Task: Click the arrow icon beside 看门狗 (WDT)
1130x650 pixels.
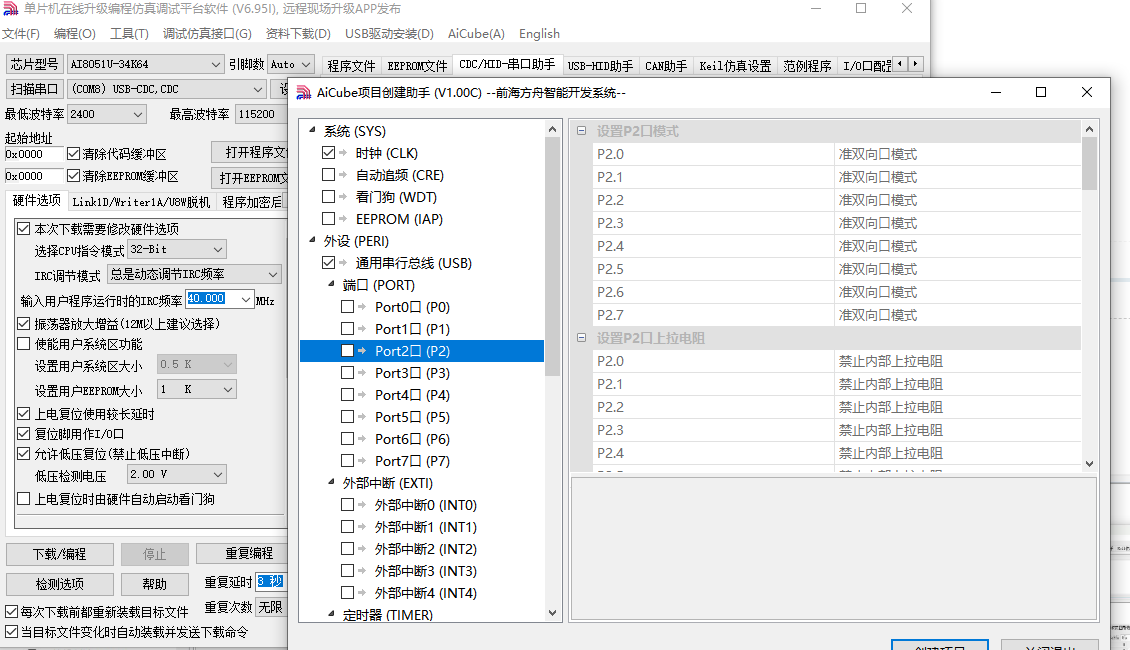Action: [x=343, y=197]
